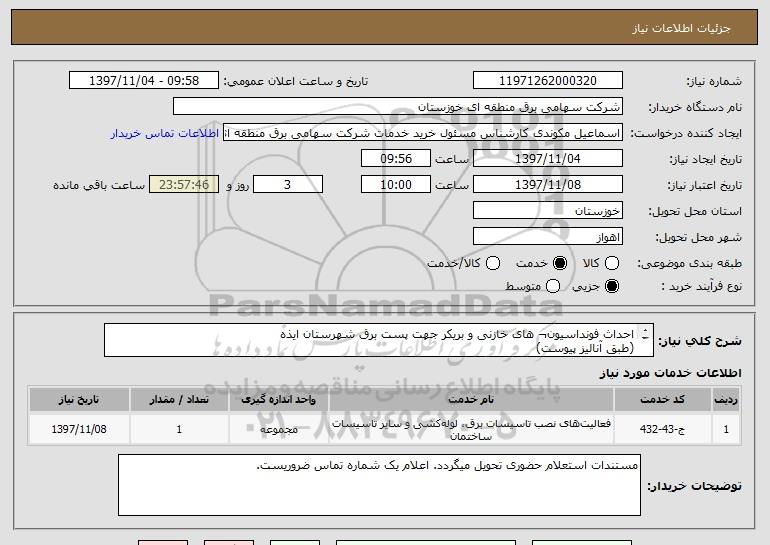770x545 pixels.
Task: Click the 10:00 validity time field
Action: click(x=396, y=185)
